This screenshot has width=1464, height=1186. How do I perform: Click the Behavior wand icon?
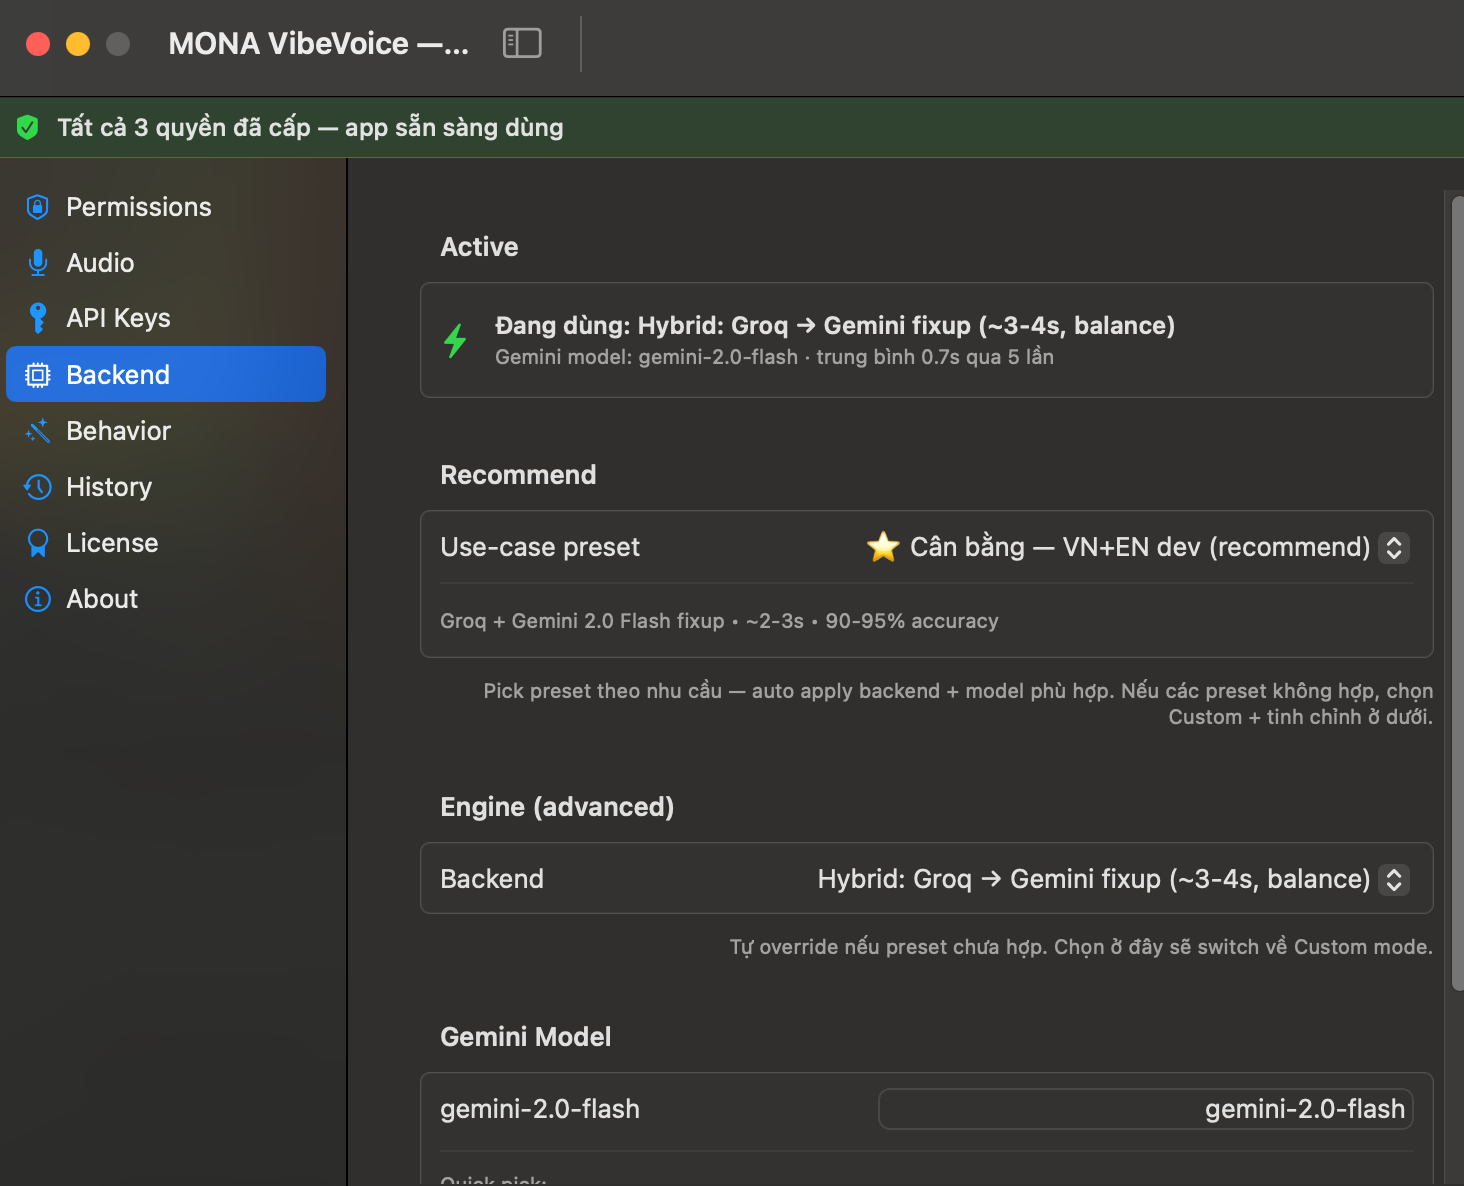(x=37, y=431)
